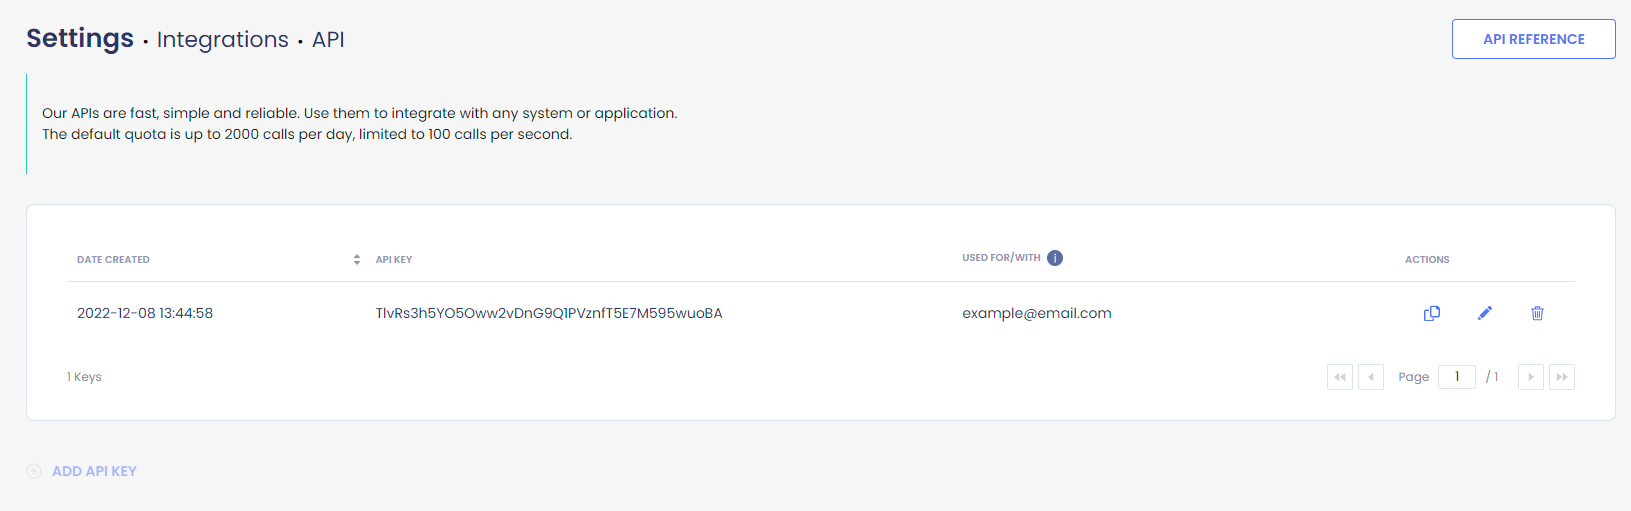Open the API Reference page
Viewport: 1631px width, 511px height.
[x=1533, y=39]
